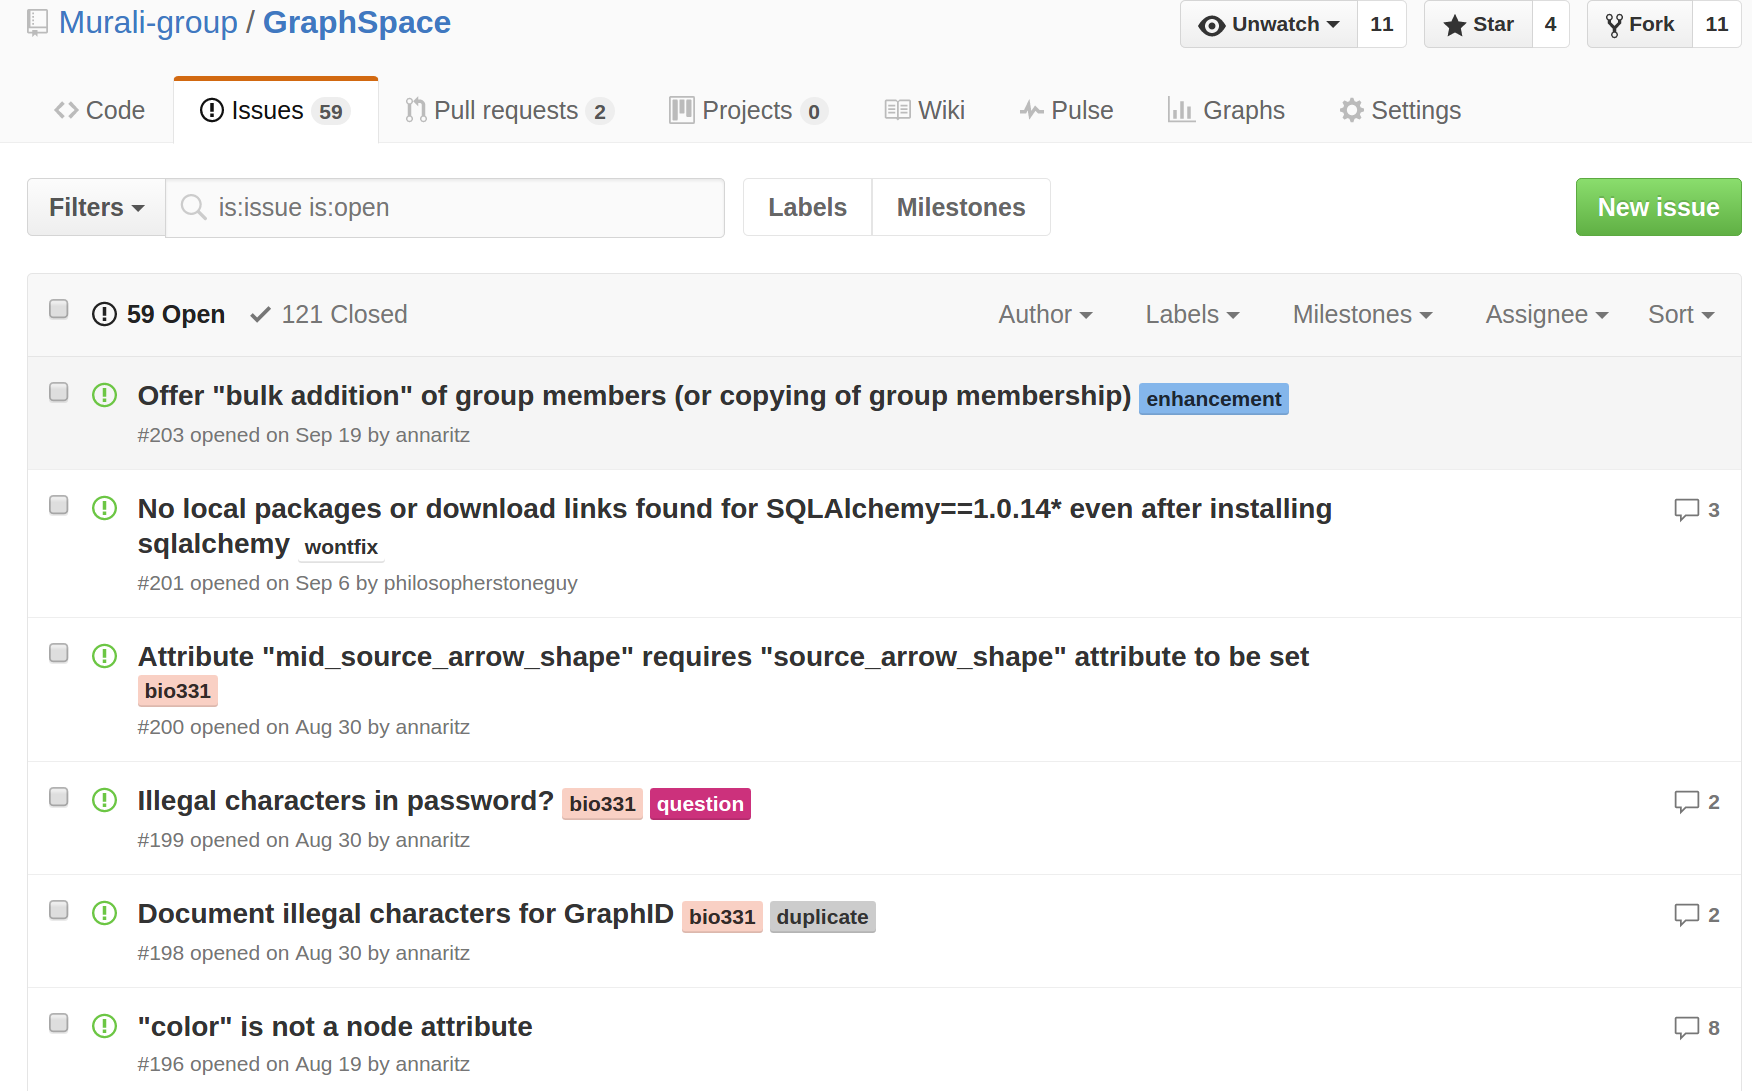The height and width of the screenshot is (1091, 1752).
Task: Open comments on SQLAlchemy issue via comment icon
Action: 1687,510
